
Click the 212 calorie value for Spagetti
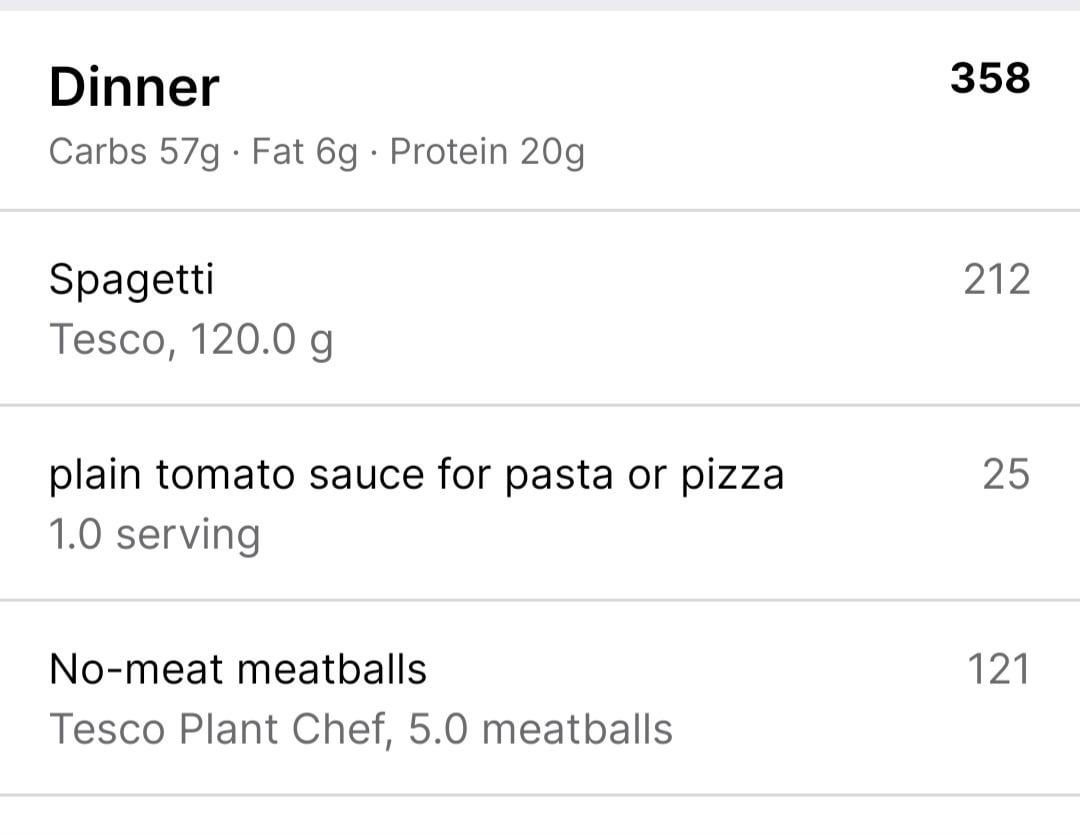tap(996, 280)
